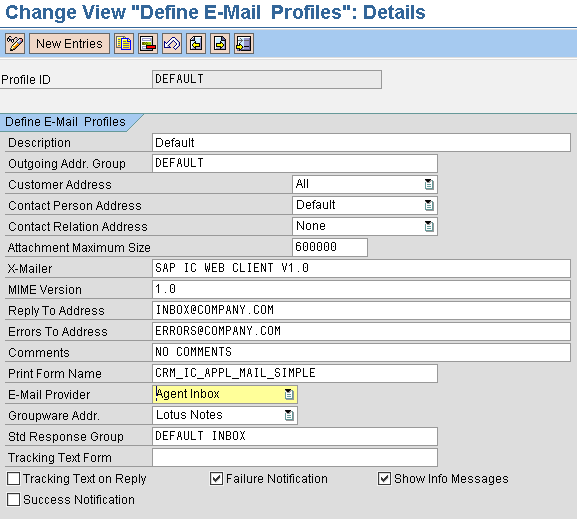Click the Undo Change toolbar icon

click(x=172, y=44)
